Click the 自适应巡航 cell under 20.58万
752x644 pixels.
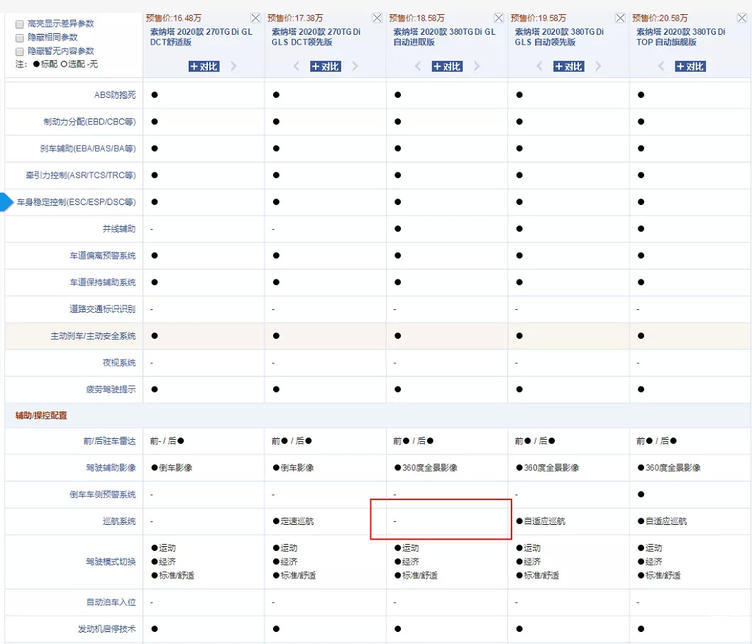click(662, 521)
